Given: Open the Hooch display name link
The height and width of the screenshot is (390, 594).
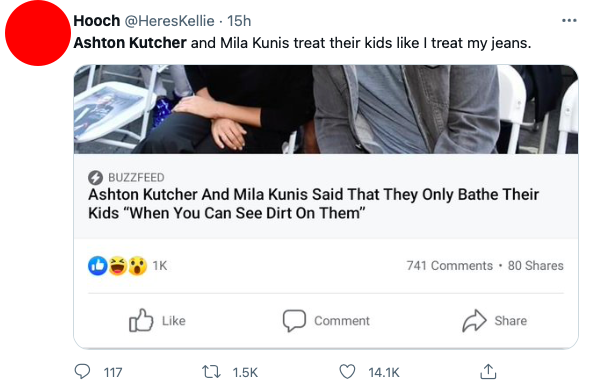Looking at the screenshot, I should pos(97,20).
